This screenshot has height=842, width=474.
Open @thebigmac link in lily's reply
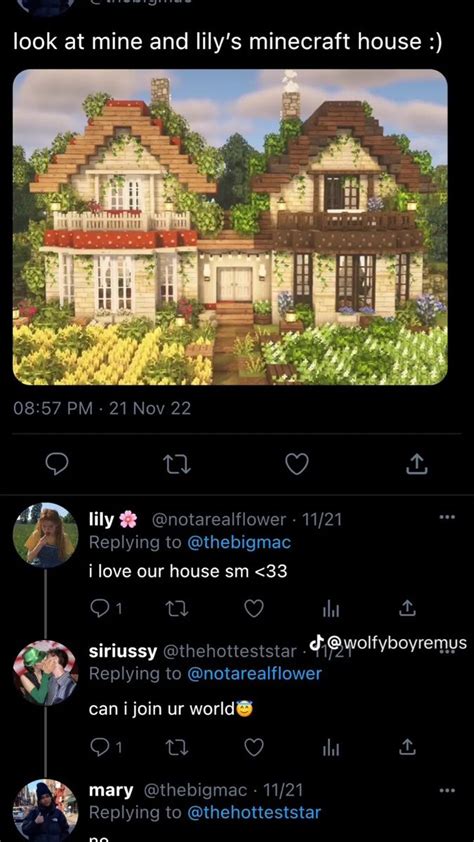click(x=239, y=542)
